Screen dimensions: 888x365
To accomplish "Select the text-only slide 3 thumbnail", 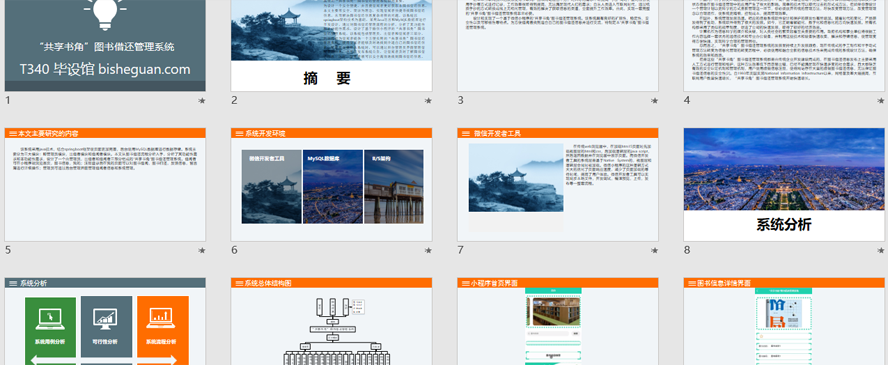I will pos(558,45).
